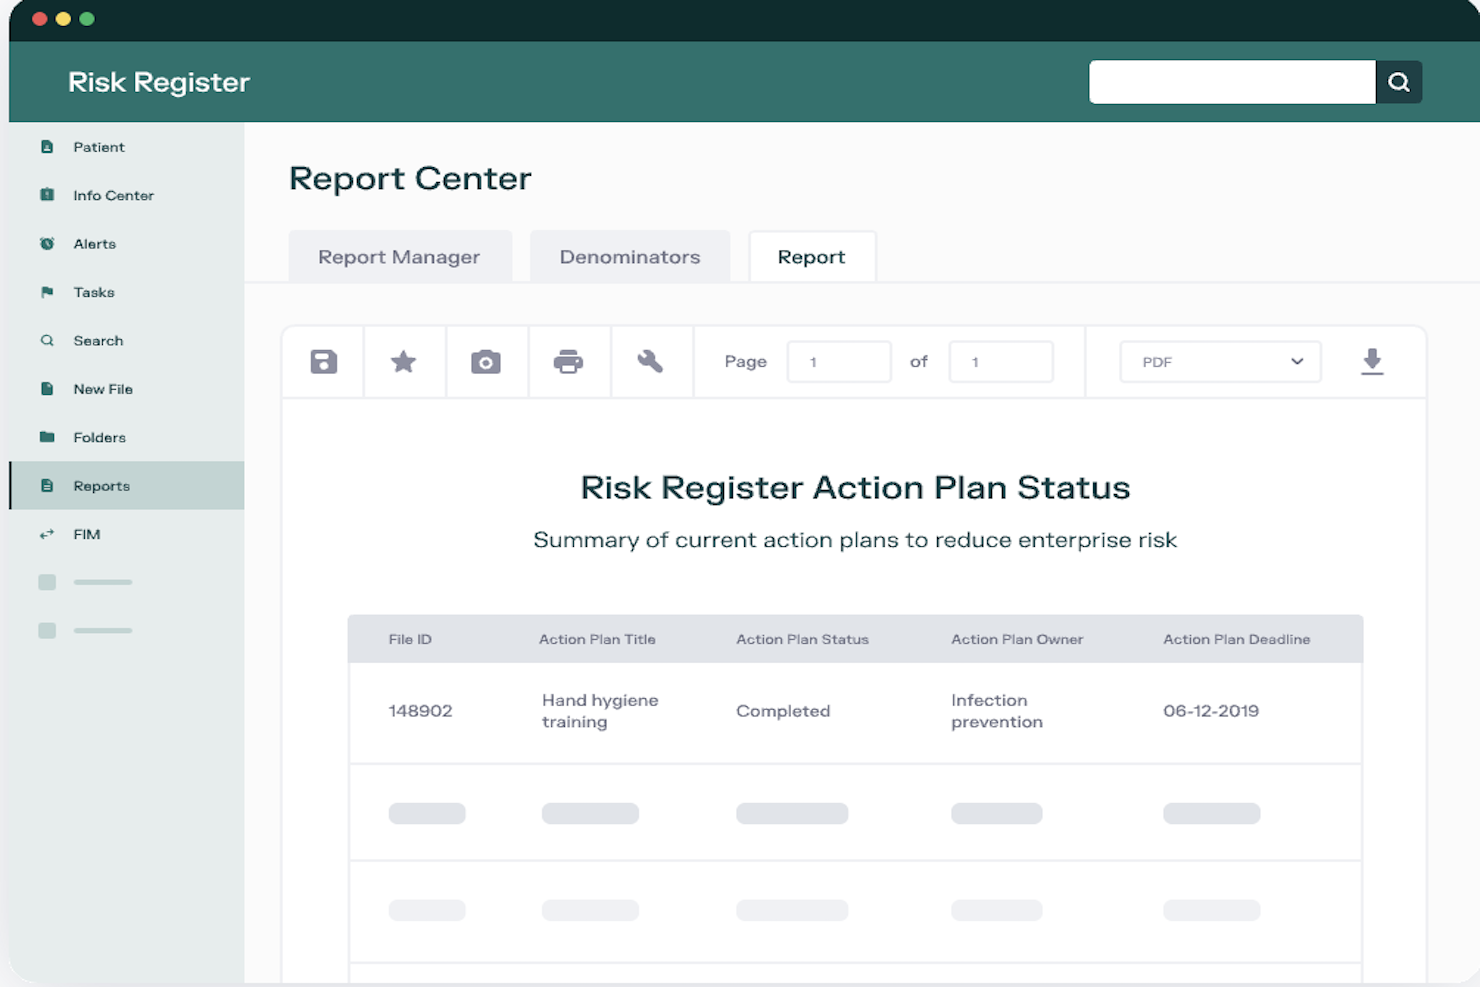Image resolution: width=1480 pixels, height=987 pixels.
Task: Browse Folders in the sidebar
Action: click(x=99, y=437)
